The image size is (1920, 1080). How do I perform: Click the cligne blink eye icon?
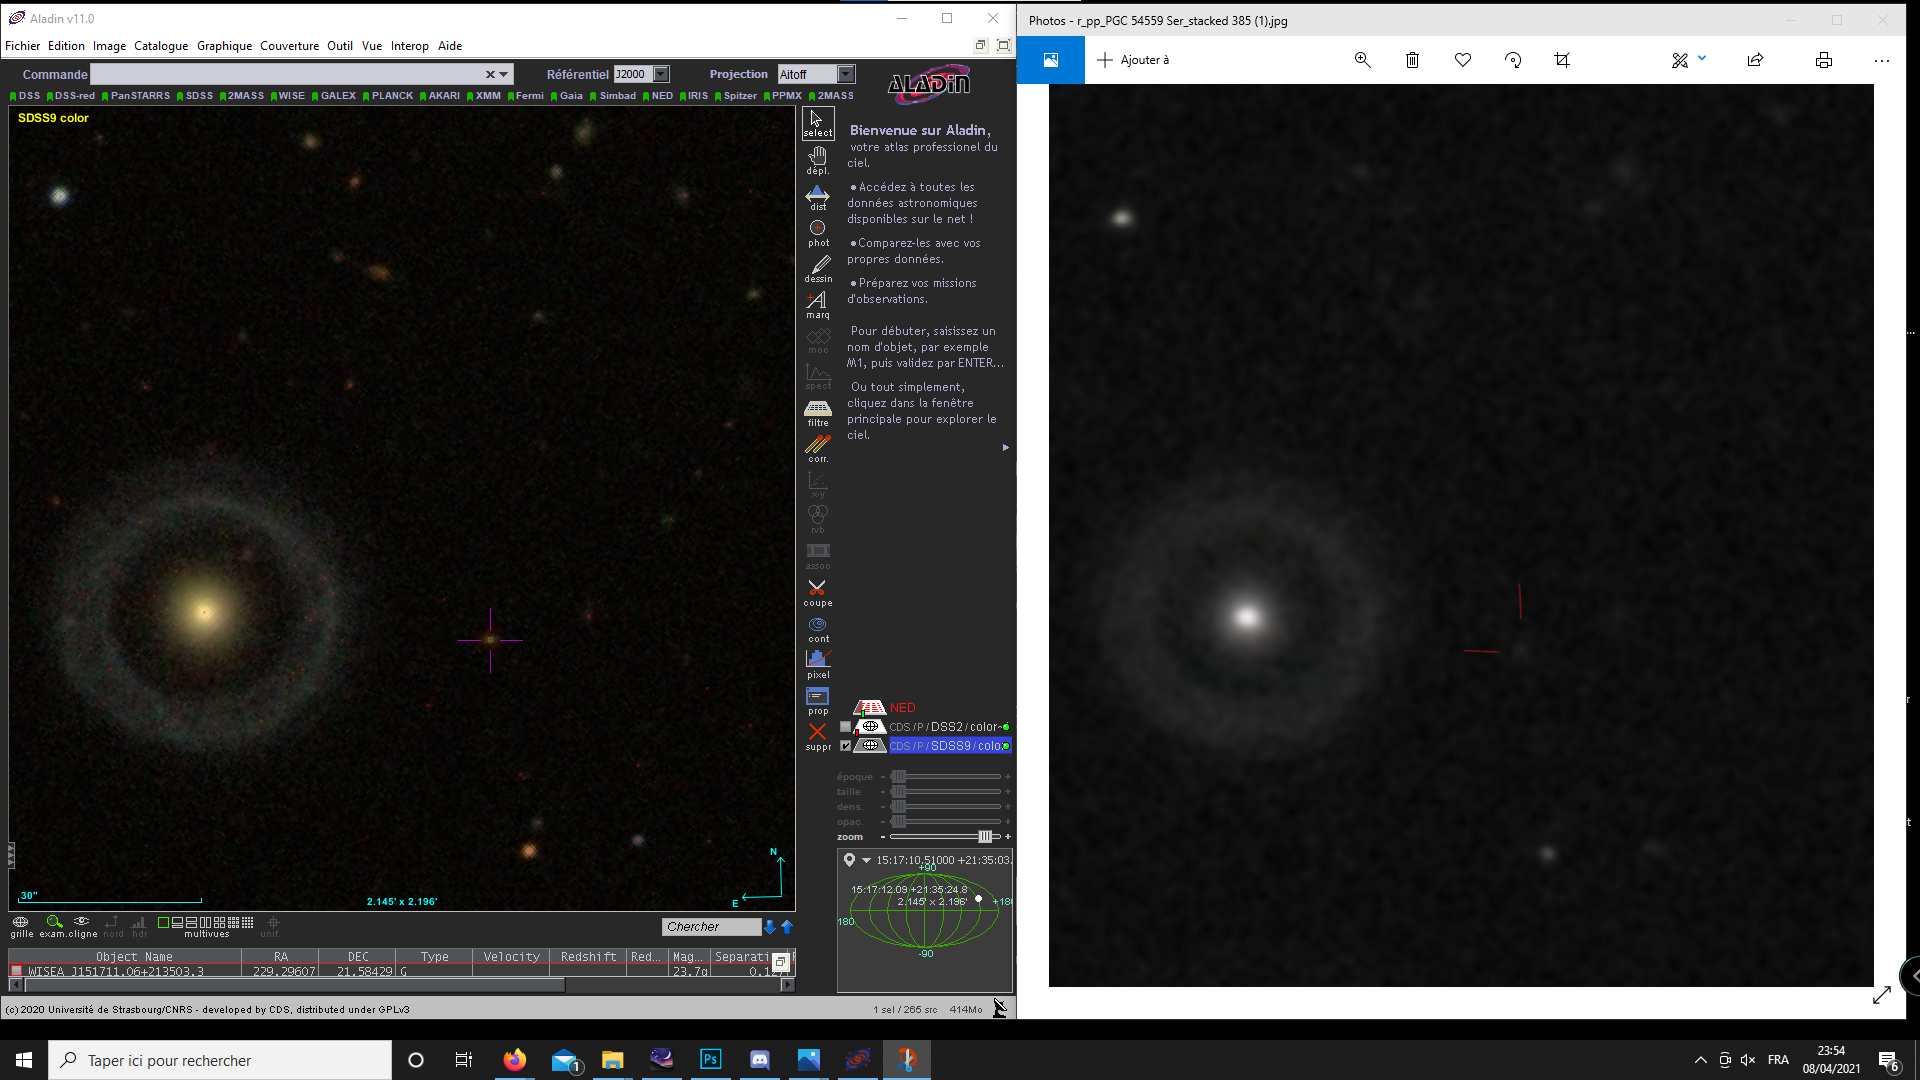(x=82, y=926)
